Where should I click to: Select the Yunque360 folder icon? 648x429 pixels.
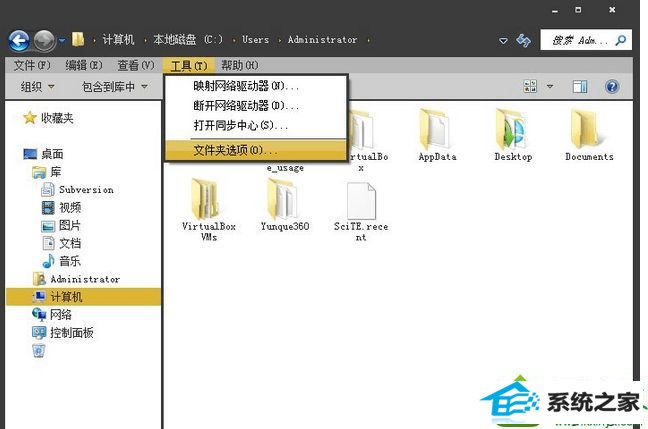[284, 200]
